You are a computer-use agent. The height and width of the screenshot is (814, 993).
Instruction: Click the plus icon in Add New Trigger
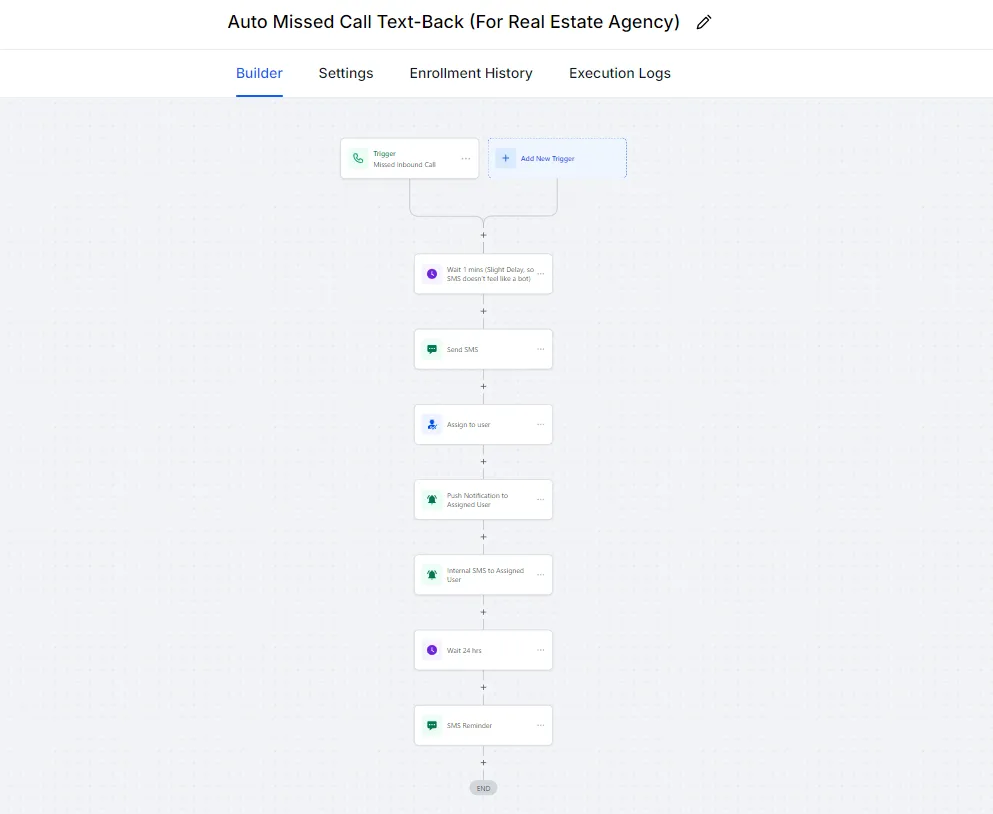[505, 158]
